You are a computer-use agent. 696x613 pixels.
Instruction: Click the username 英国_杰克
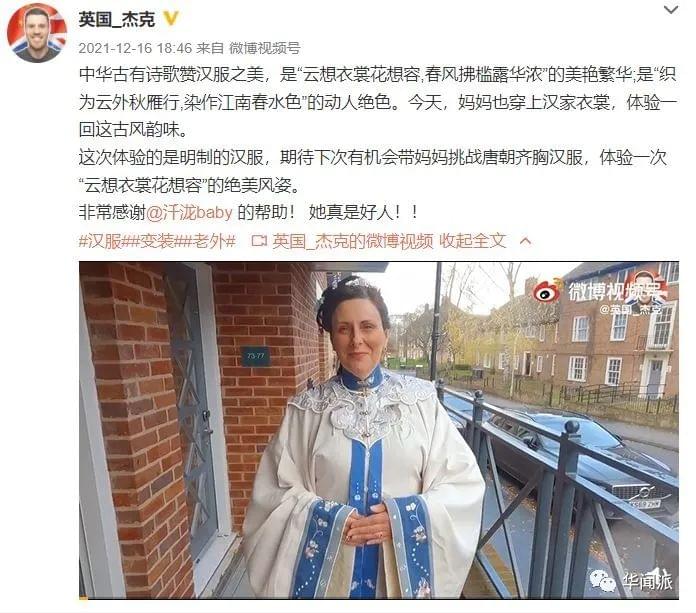click(117, 20)
